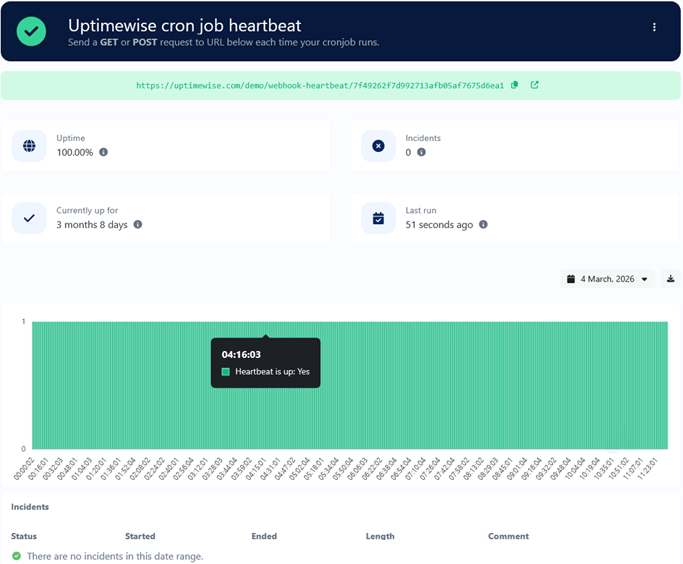Click the webhook heartbeat URL link

point(320,86)
